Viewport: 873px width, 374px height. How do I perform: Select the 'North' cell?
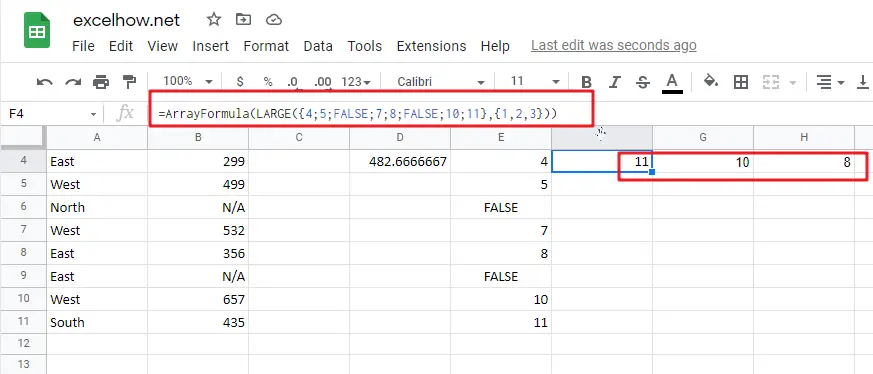click(97, 208)
